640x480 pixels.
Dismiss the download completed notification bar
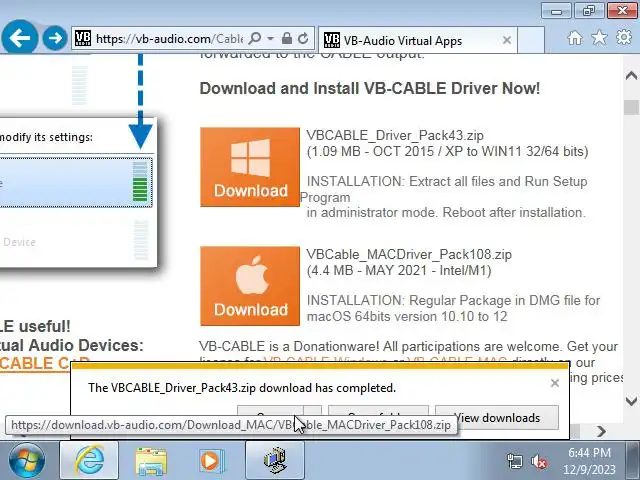coord(555,383)
